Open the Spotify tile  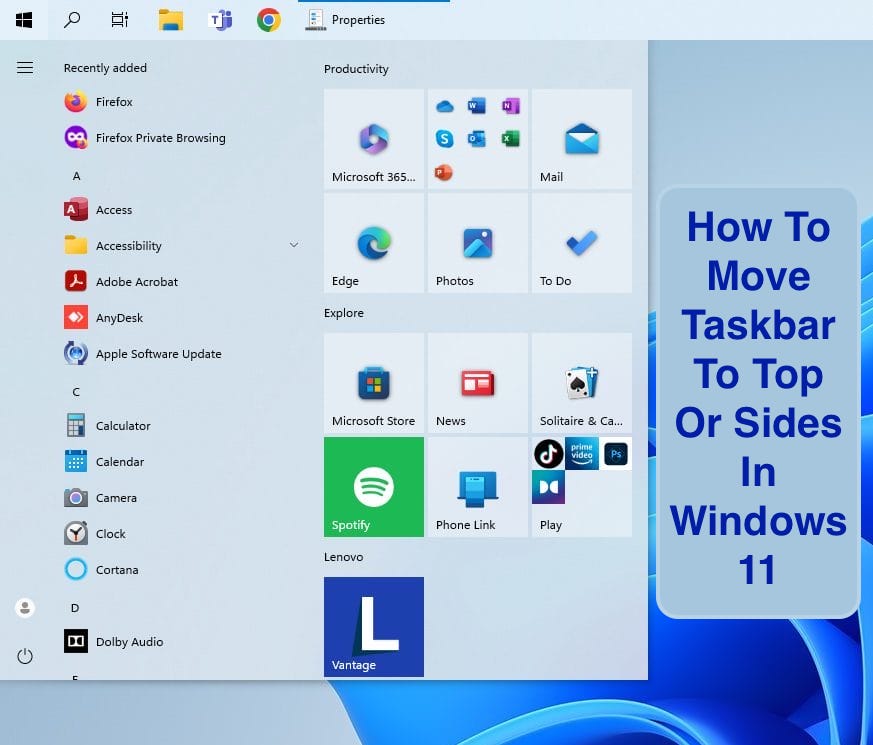tap(374, 487)
